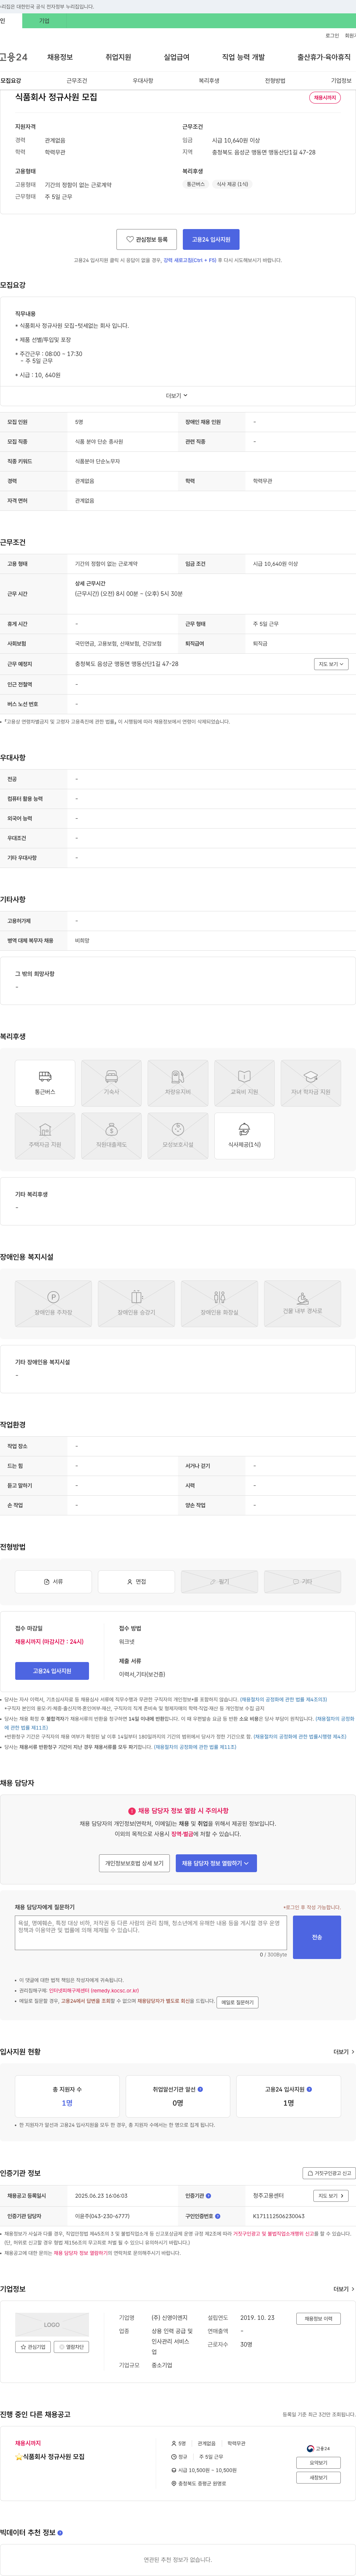Click the heart 관심정보 등록 button

click(147, 240)
